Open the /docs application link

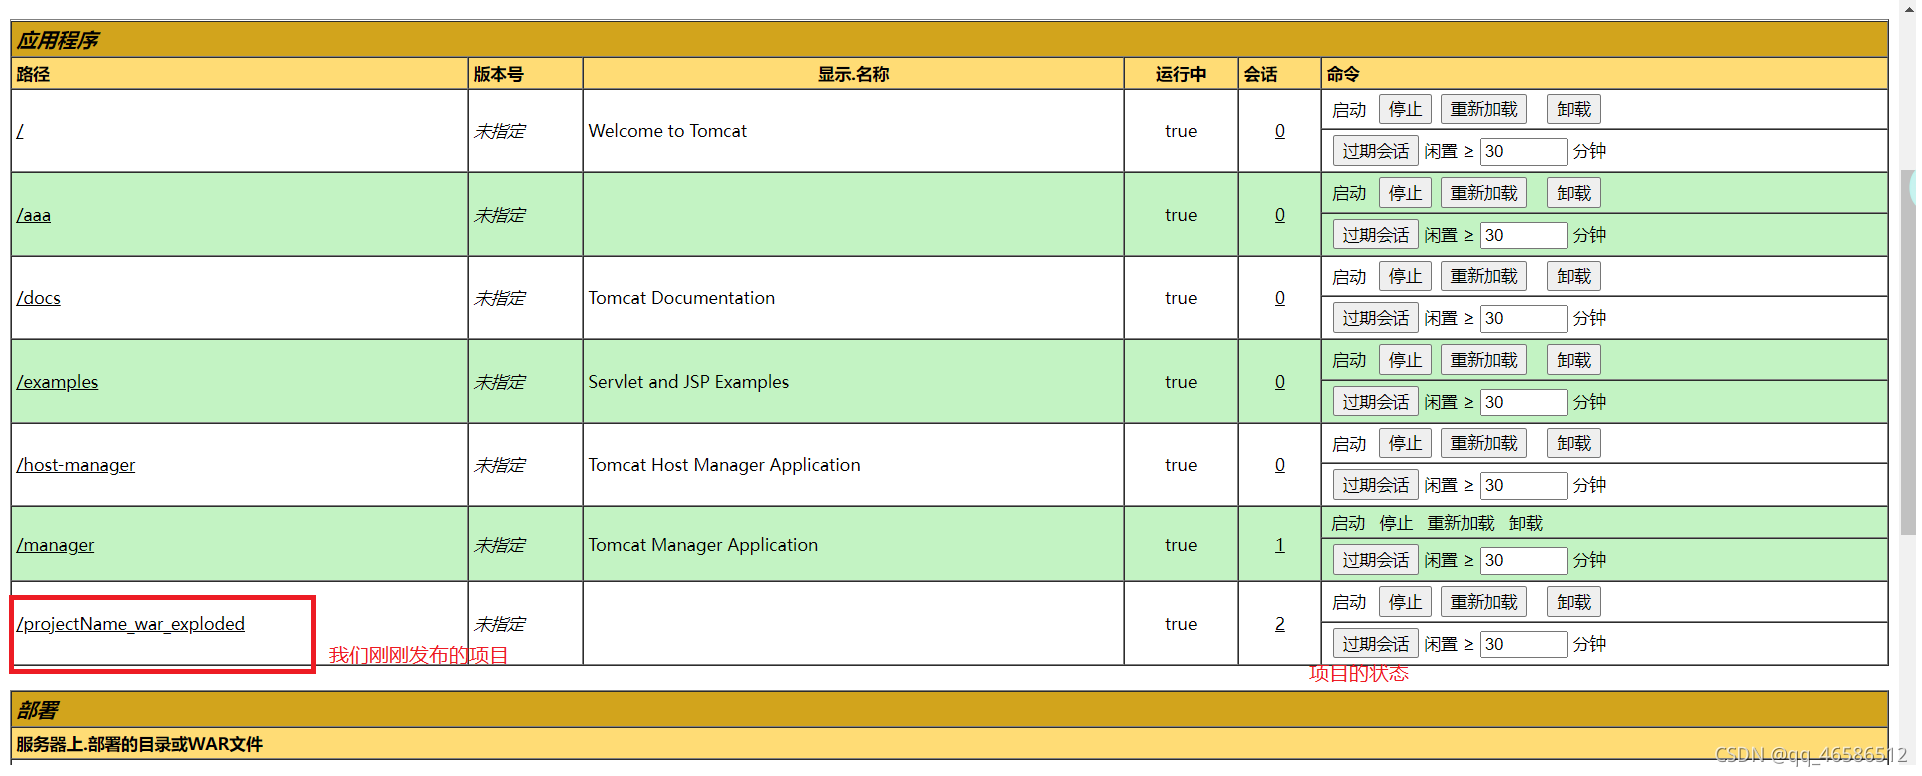click(39, 298)
